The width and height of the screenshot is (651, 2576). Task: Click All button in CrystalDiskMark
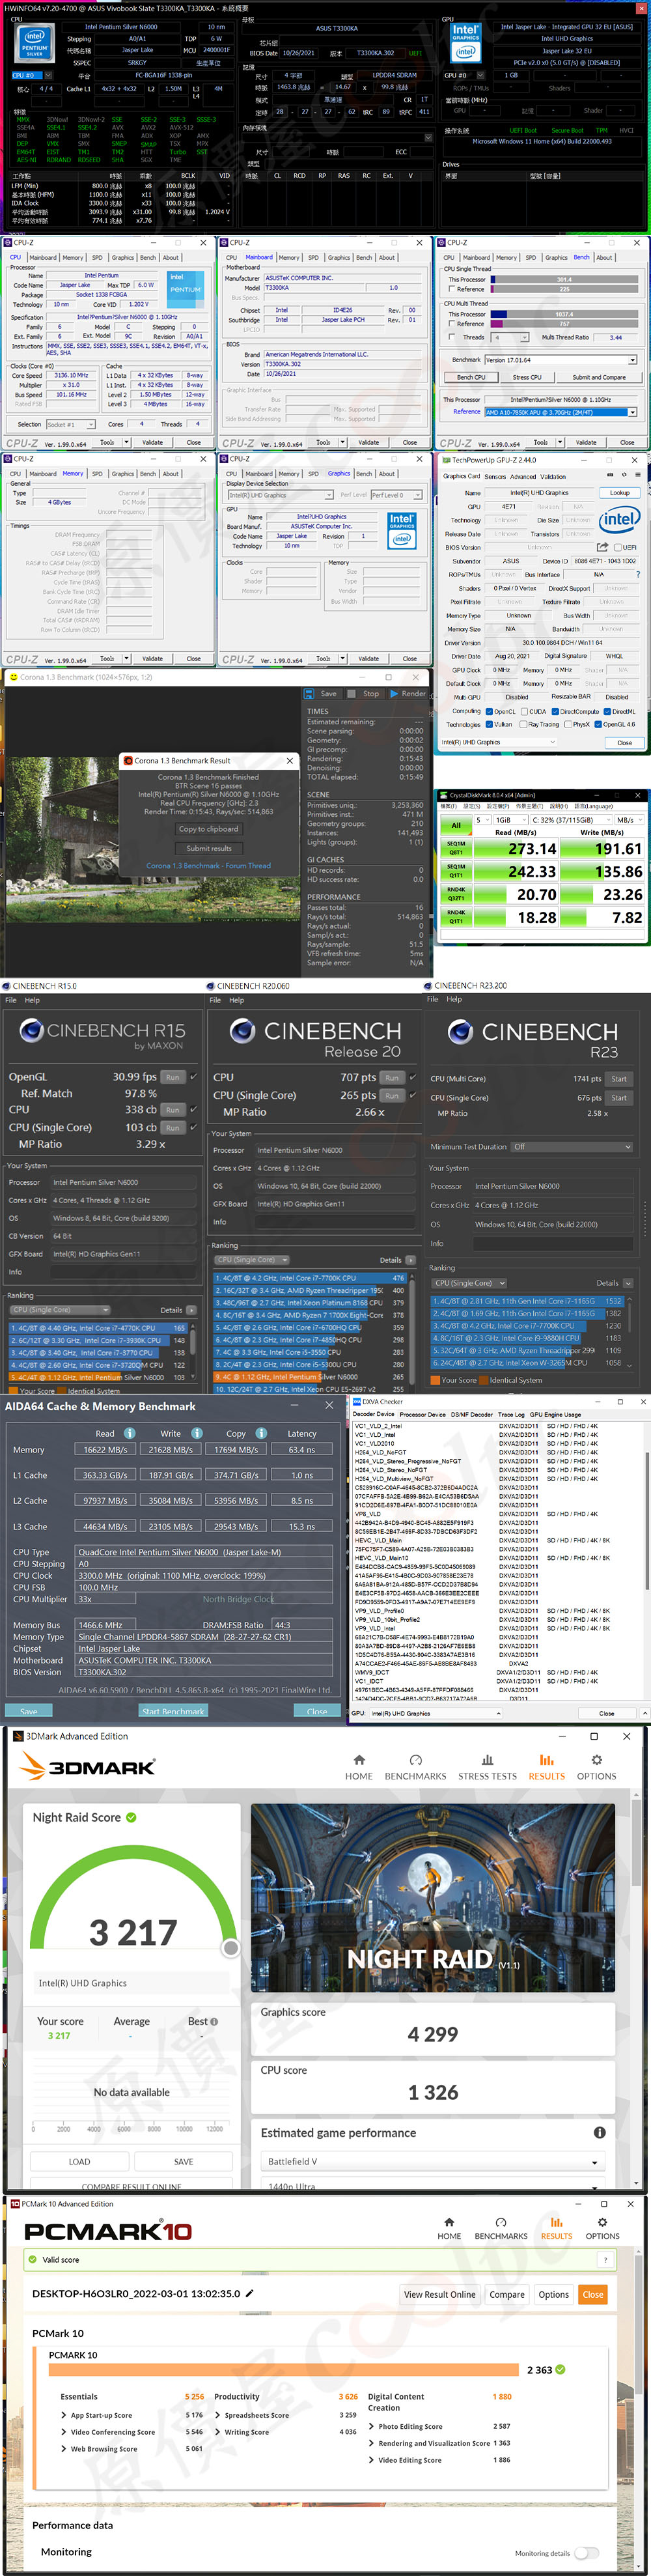[x=456, y=825]
